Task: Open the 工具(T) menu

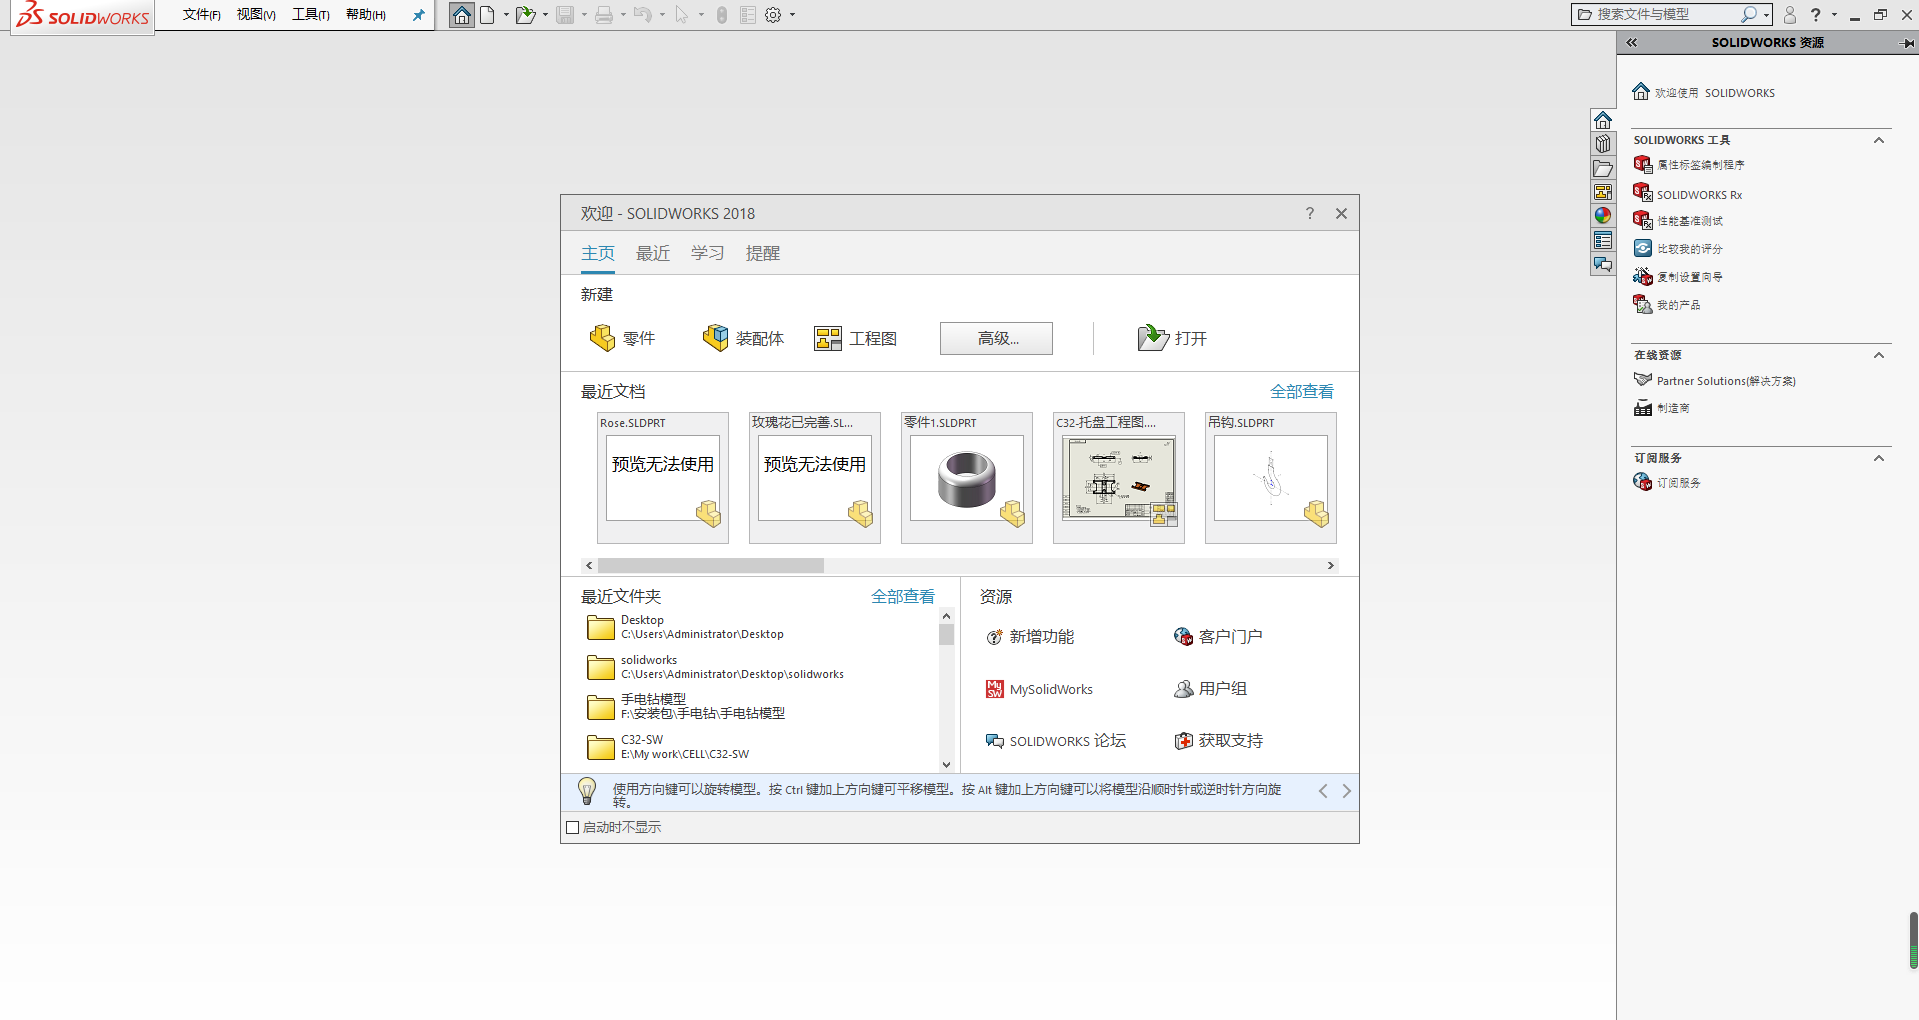Action: (310, 15)
